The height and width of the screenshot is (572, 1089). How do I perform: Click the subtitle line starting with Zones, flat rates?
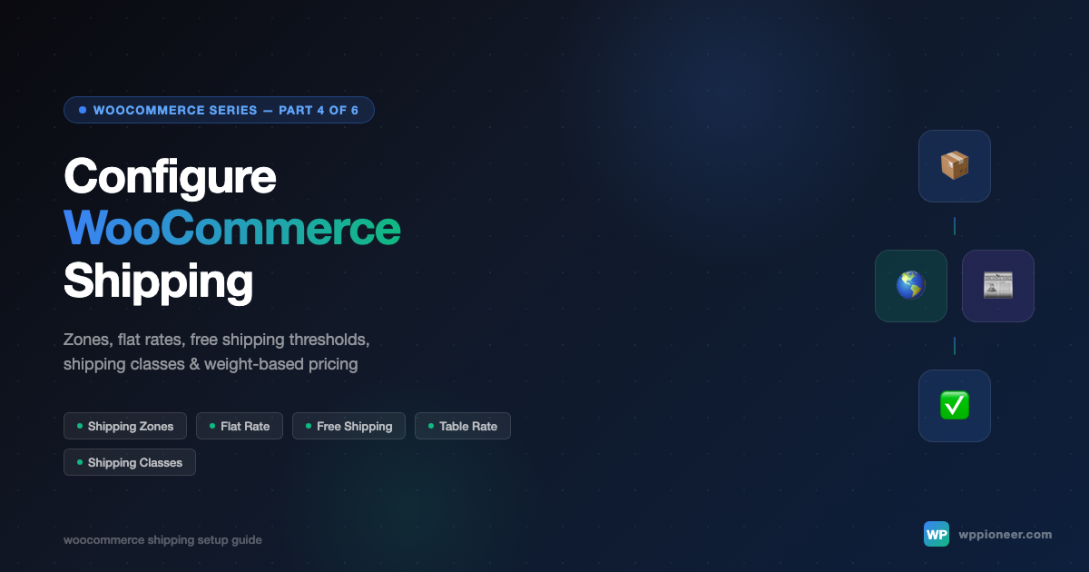pos(217,339)
